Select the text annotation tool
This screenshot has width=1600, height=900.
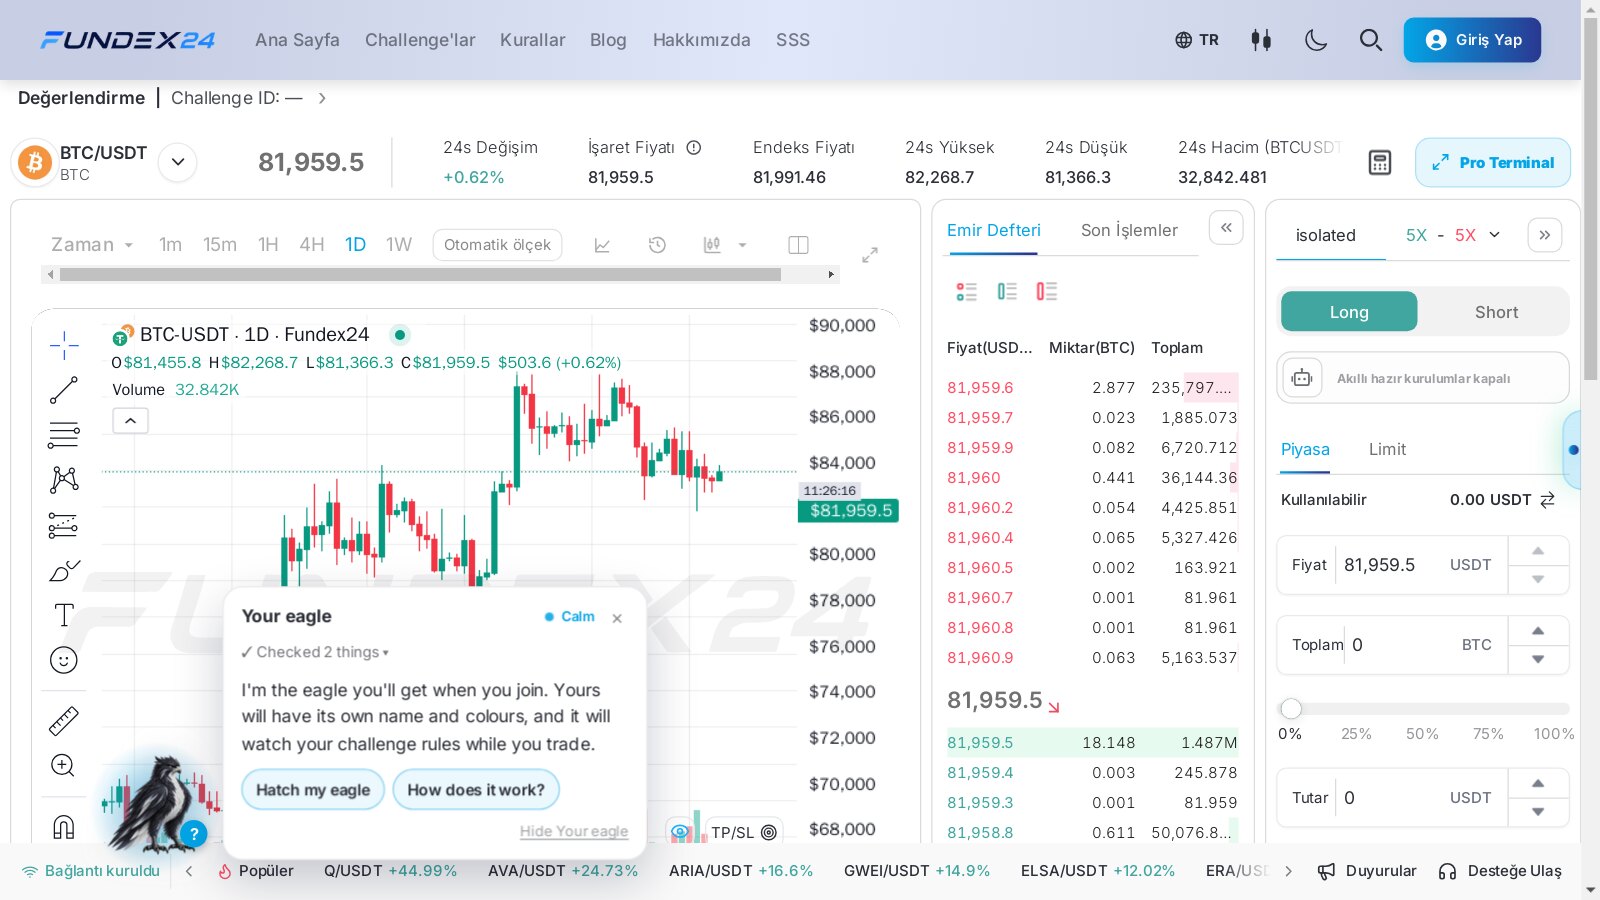click(64, 615)
